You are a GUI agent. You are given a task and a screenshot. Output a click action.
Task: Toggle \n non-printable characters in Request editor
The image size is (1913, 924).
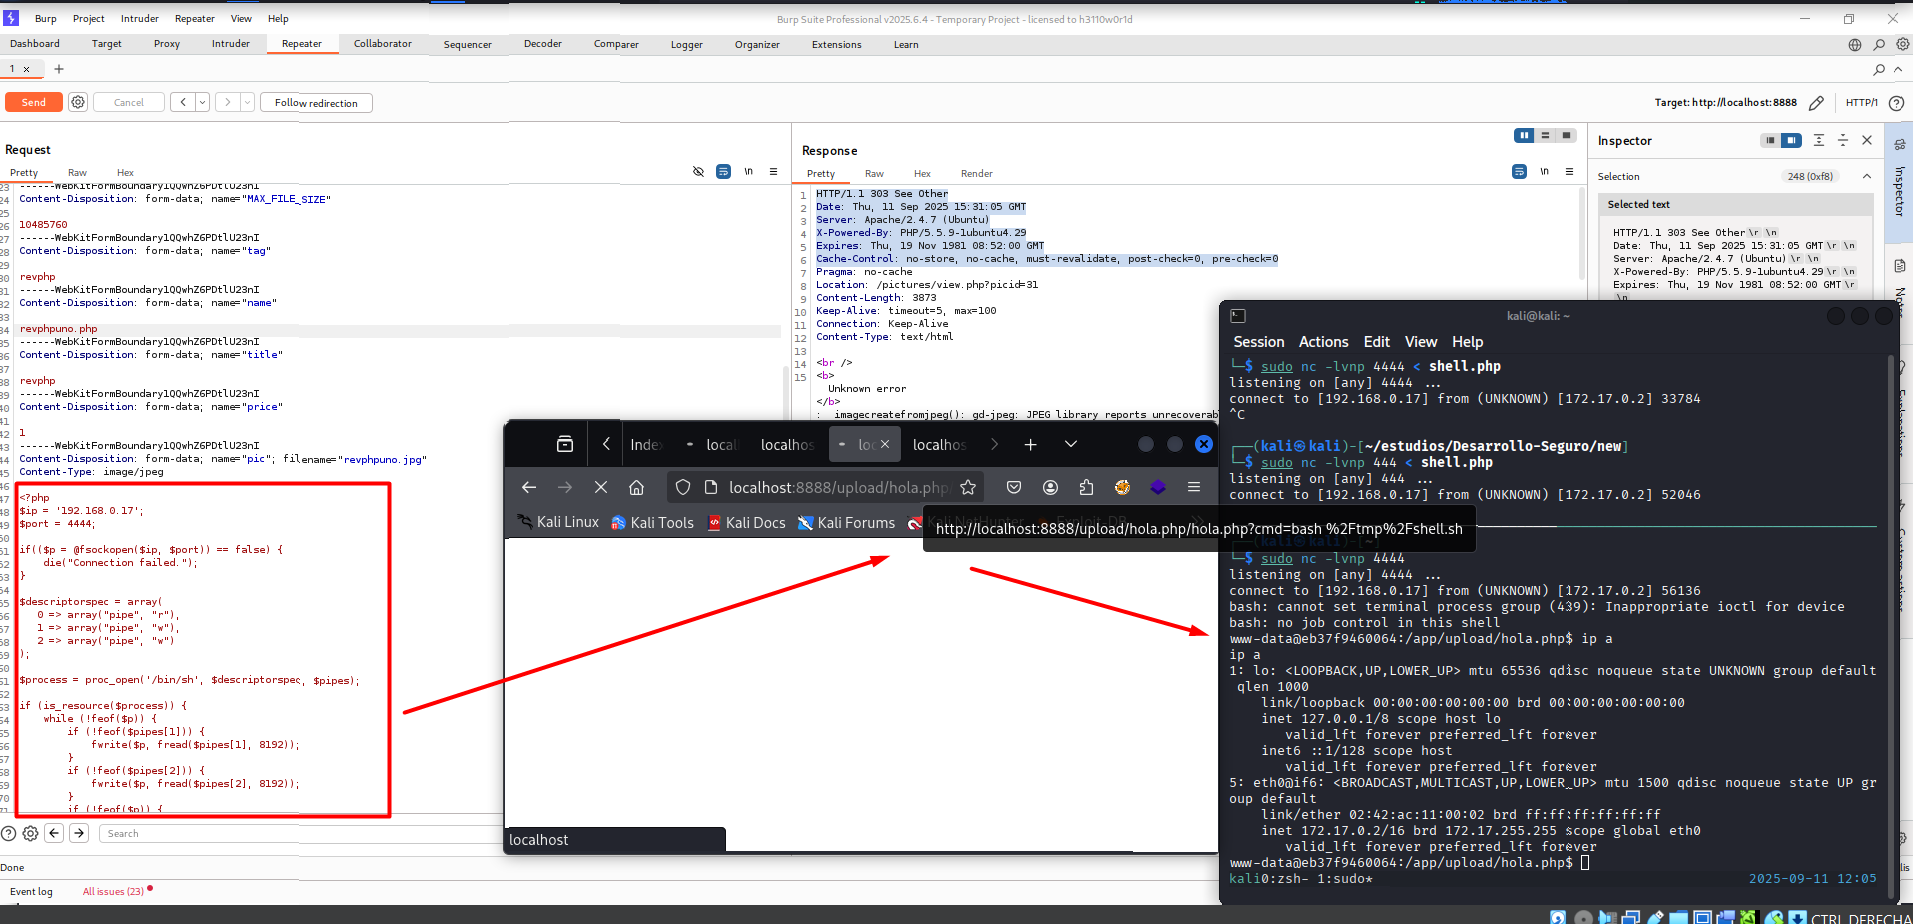click(748, 172)
